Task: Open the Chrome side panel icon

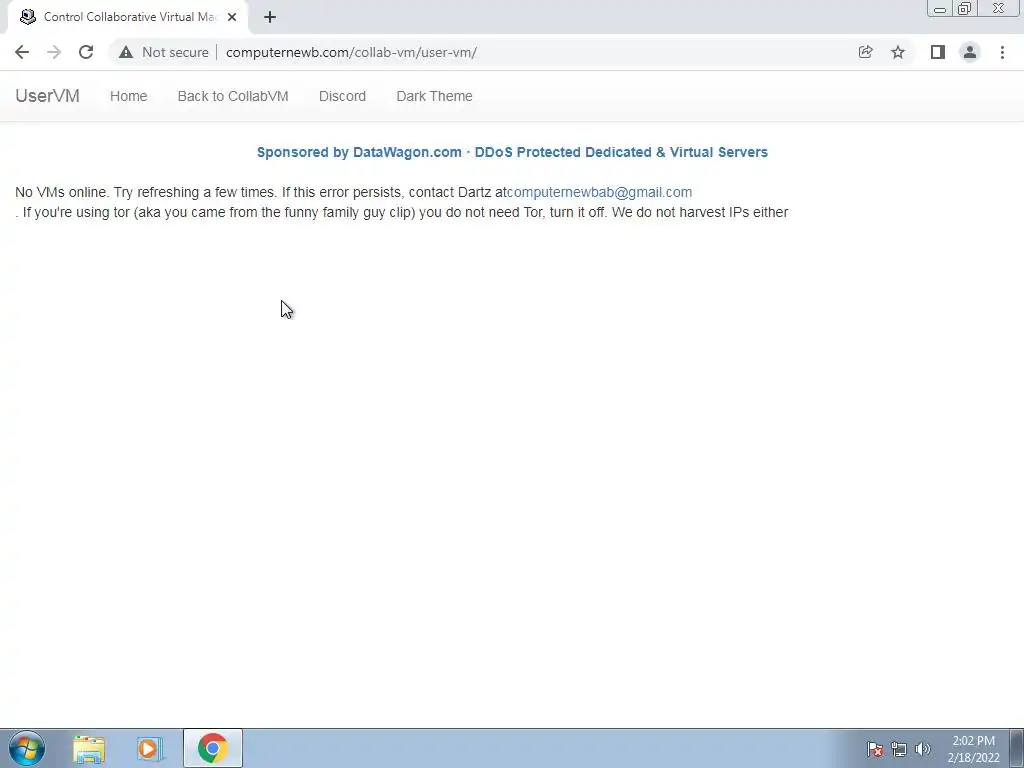Action: point(938,52)
